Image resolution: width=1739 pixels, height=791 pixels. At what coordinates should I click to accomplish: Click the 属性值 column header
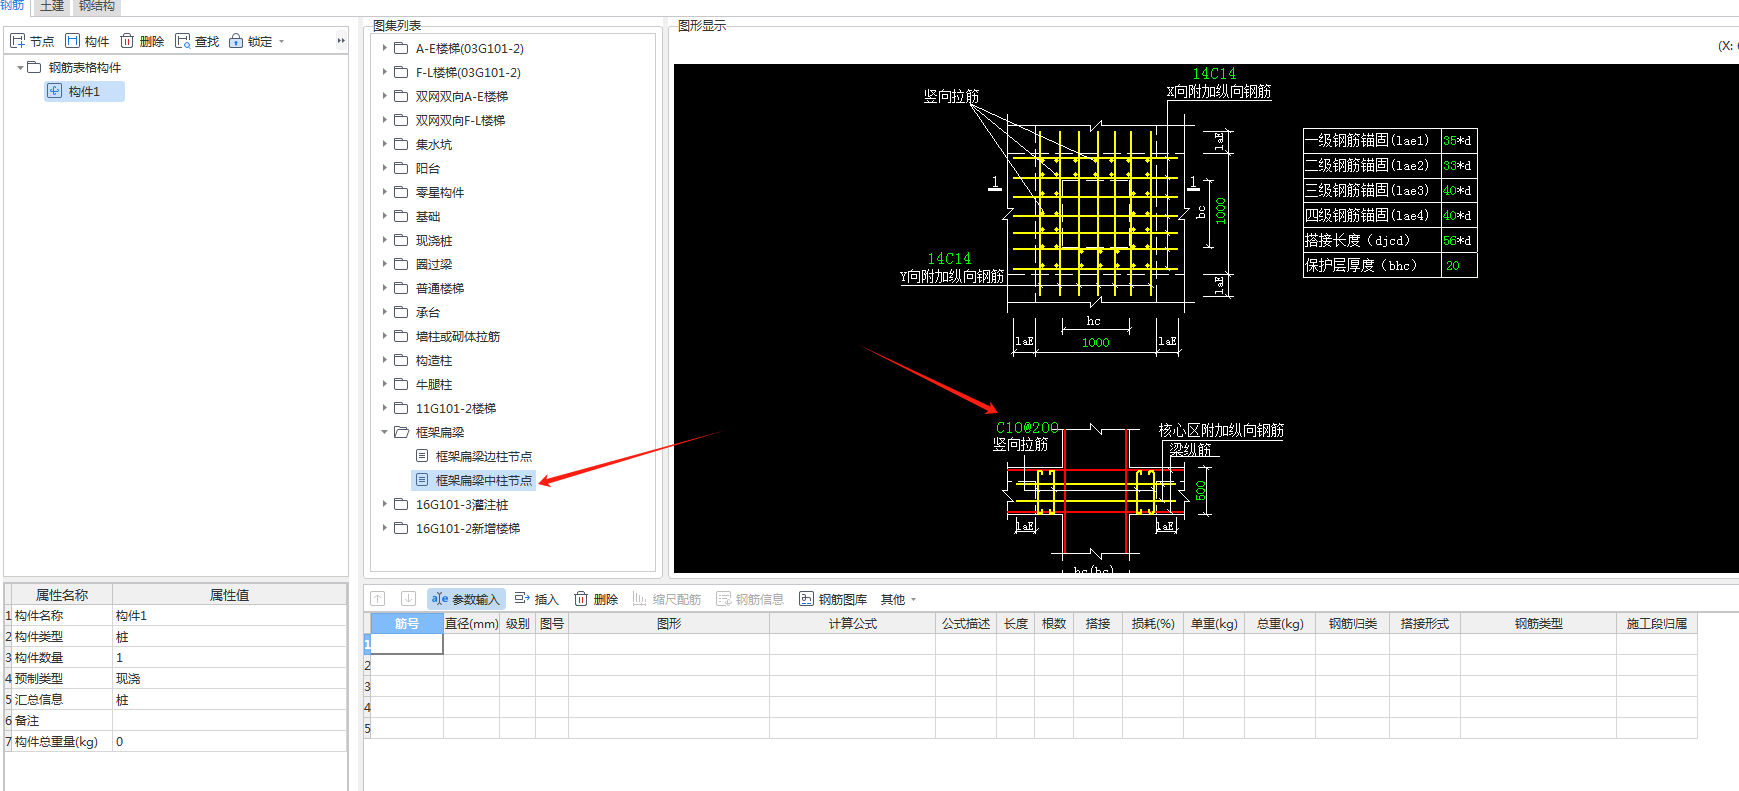tap(229, 595)
